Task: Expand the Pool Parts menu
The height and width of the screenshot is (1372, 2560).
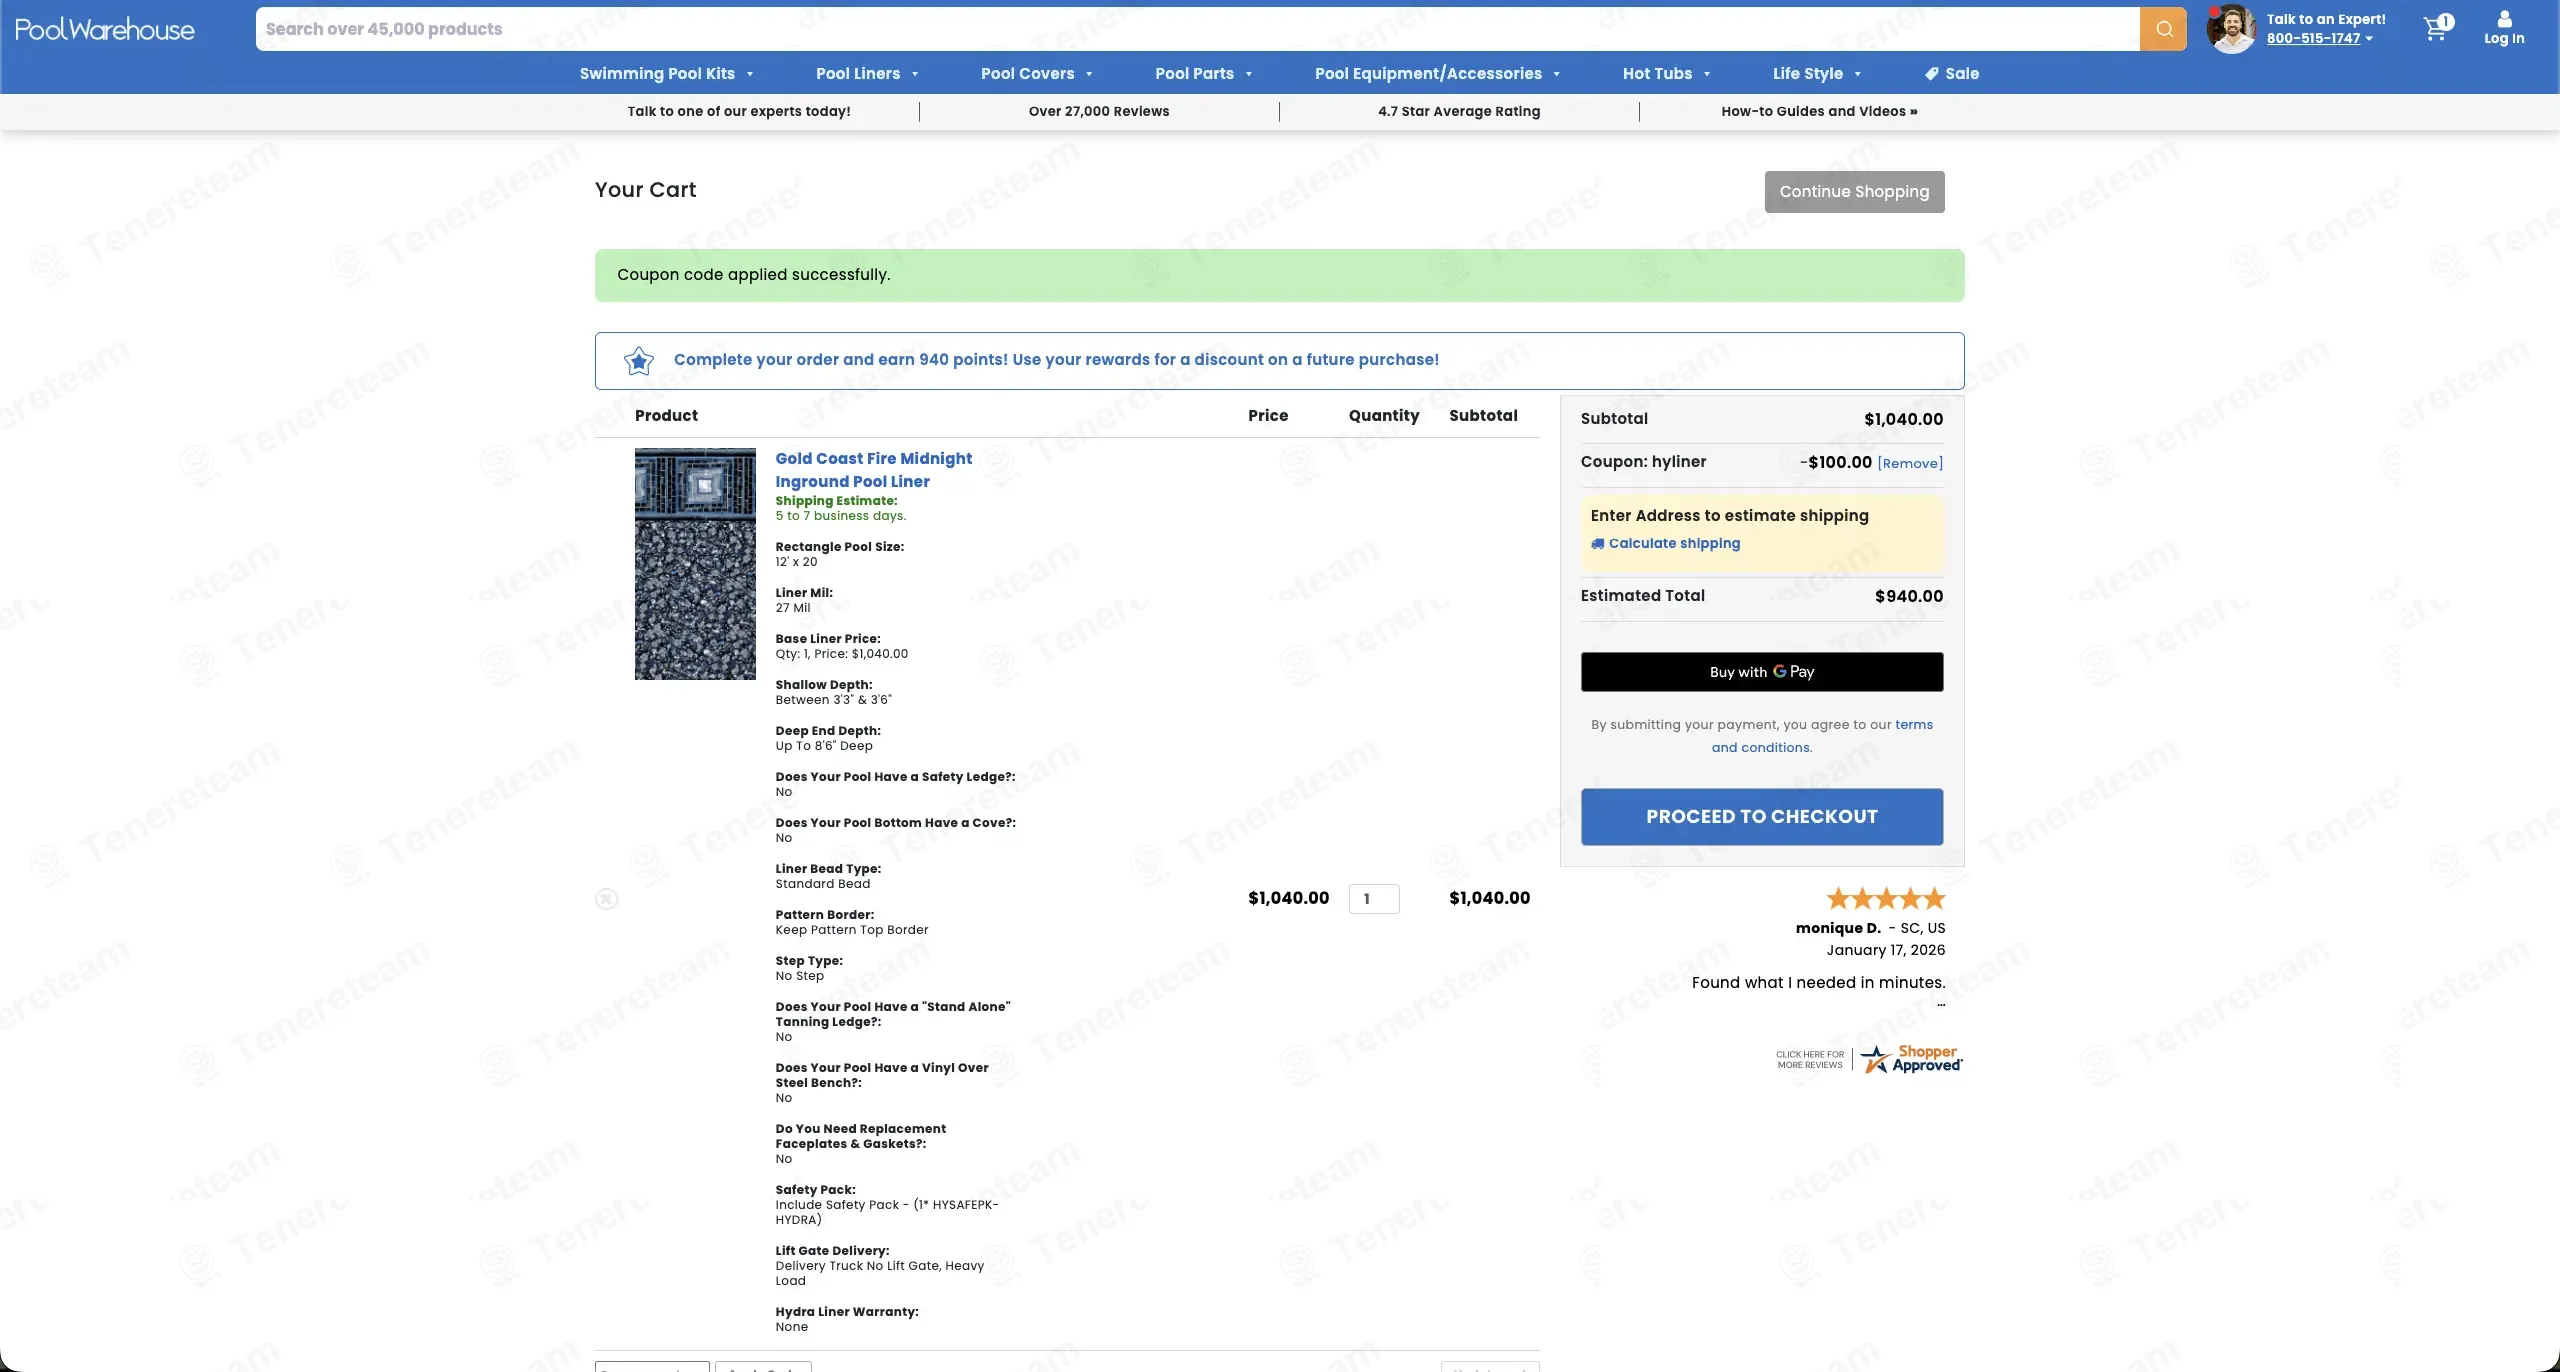Action: 1203,74
